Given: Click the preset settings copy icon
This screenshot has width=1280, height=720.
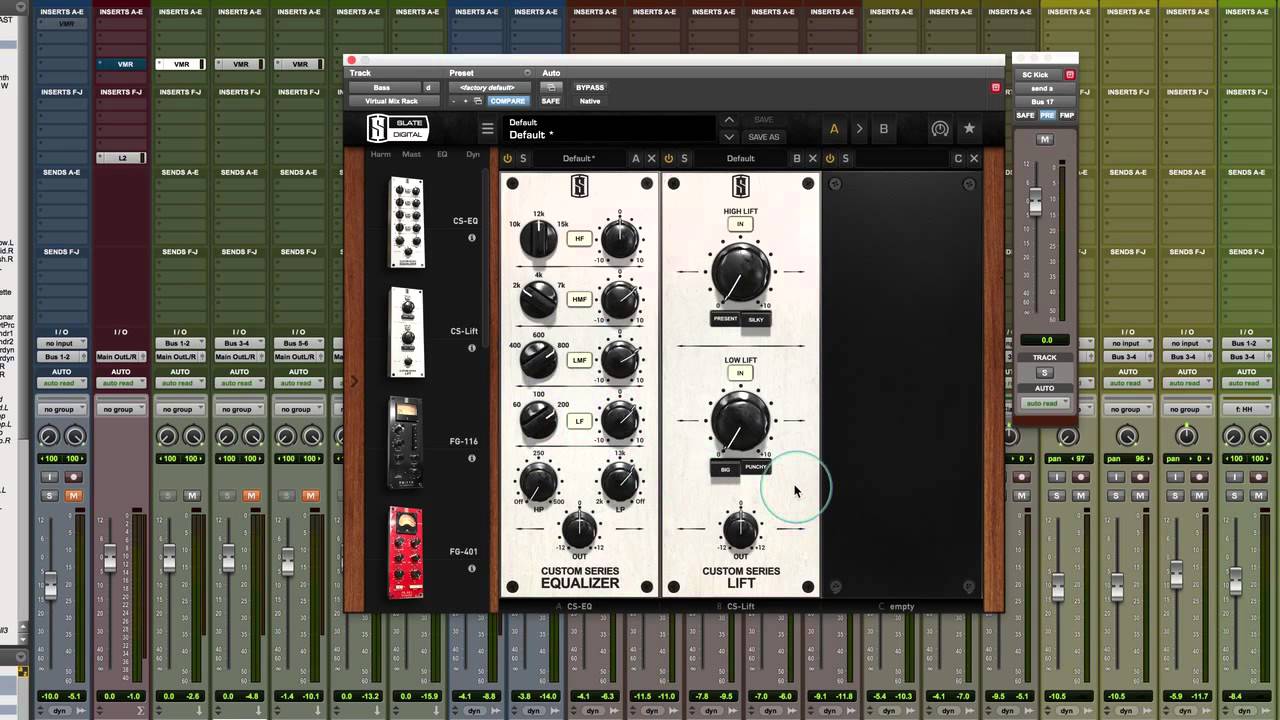Looking at the screenshot, I should pyautogui.click(x=478, y=101).
